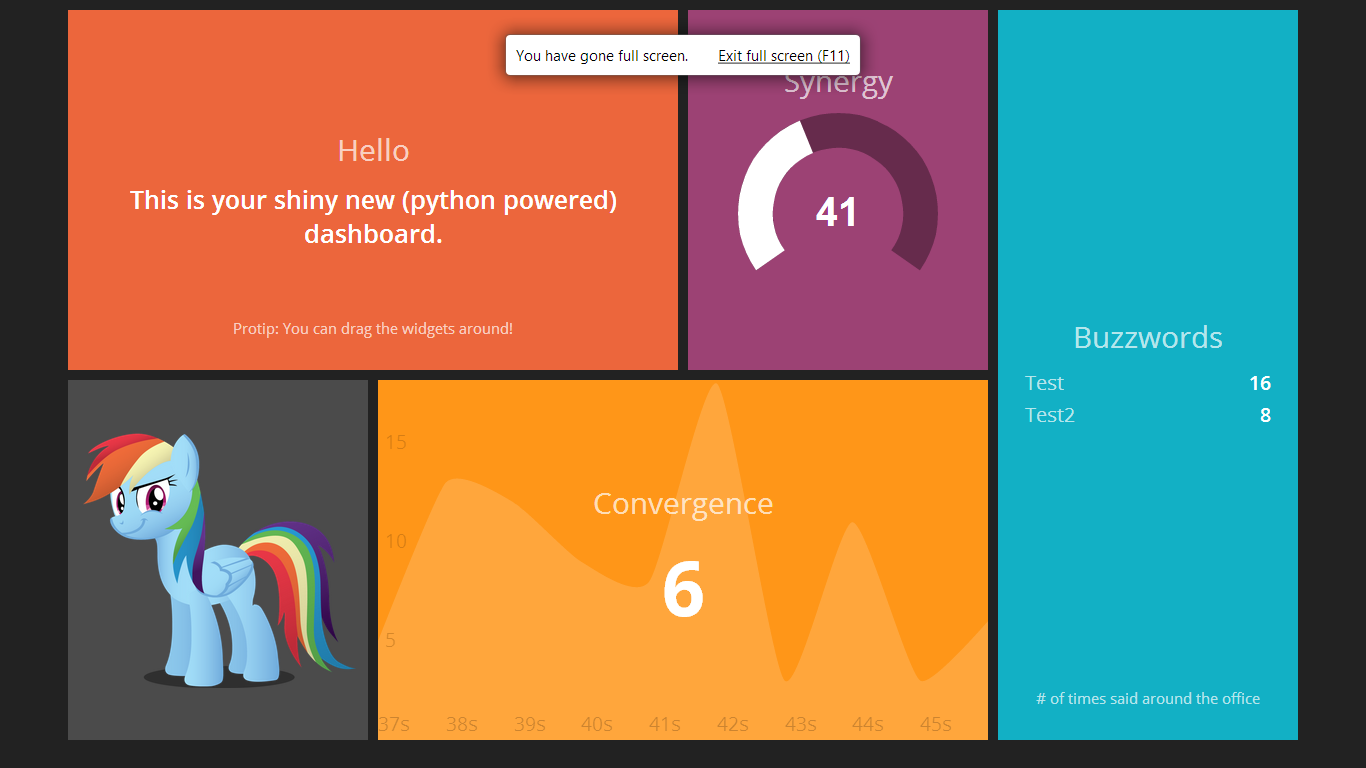
Task: Click the 45s x-axis tick label
Action: point(936,724)
